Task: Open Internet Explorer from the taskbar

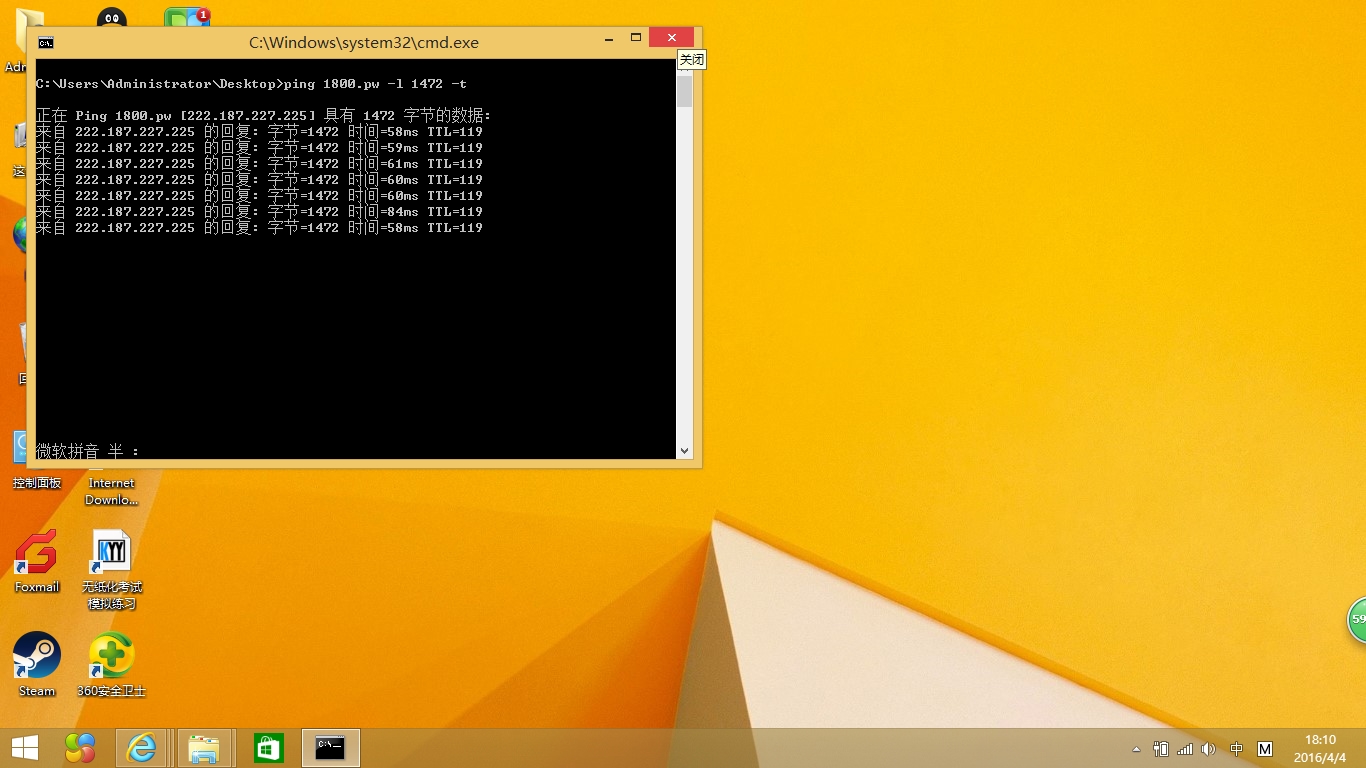Action: coord(142,748)
